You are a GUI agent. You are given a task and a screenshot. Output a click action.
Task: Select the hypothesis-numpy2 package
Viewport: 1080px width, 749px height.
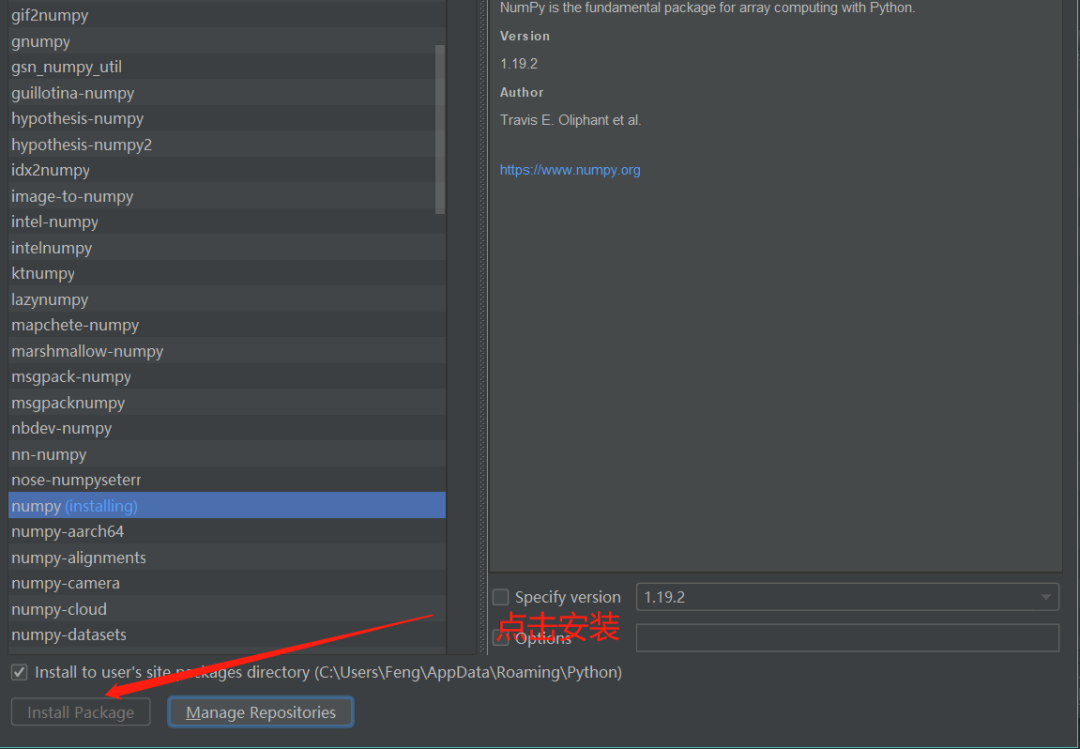227,144
